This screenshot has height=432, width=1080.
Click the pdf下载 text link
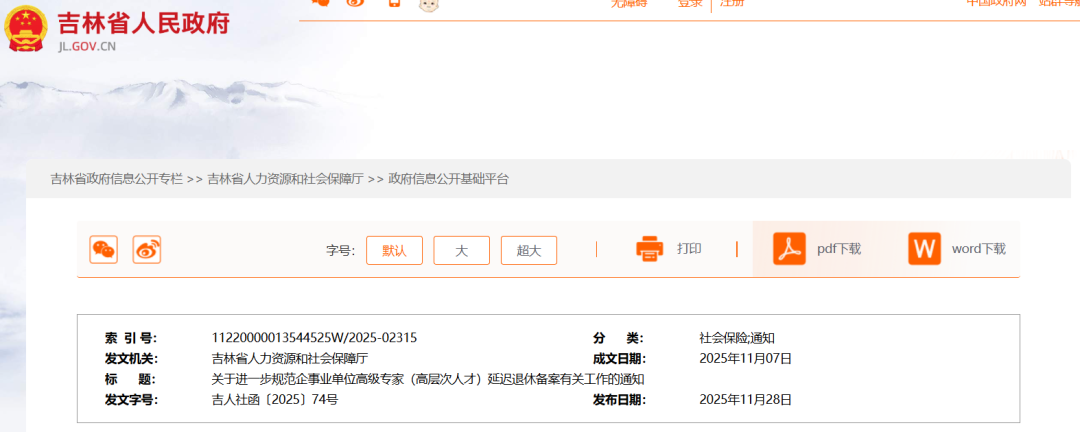click(838, 249)
